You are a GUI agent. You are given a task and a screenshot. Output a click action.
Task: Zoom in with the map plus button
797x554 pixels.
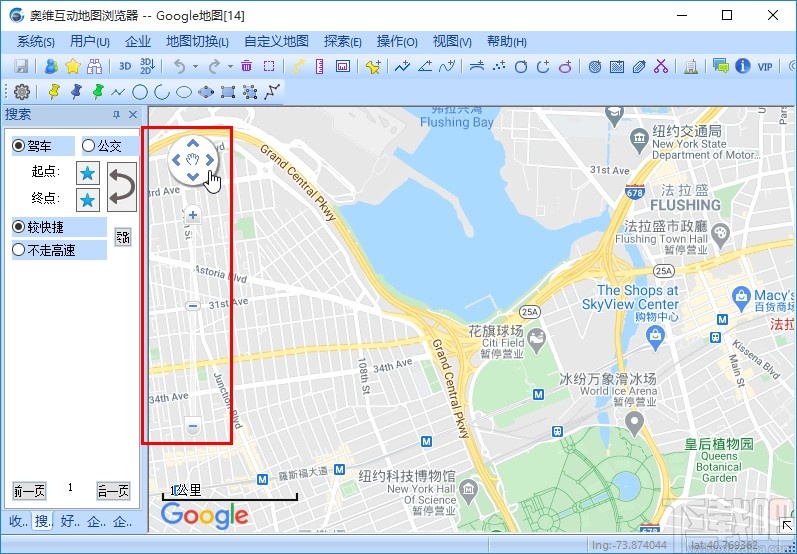tap(193, 215)
